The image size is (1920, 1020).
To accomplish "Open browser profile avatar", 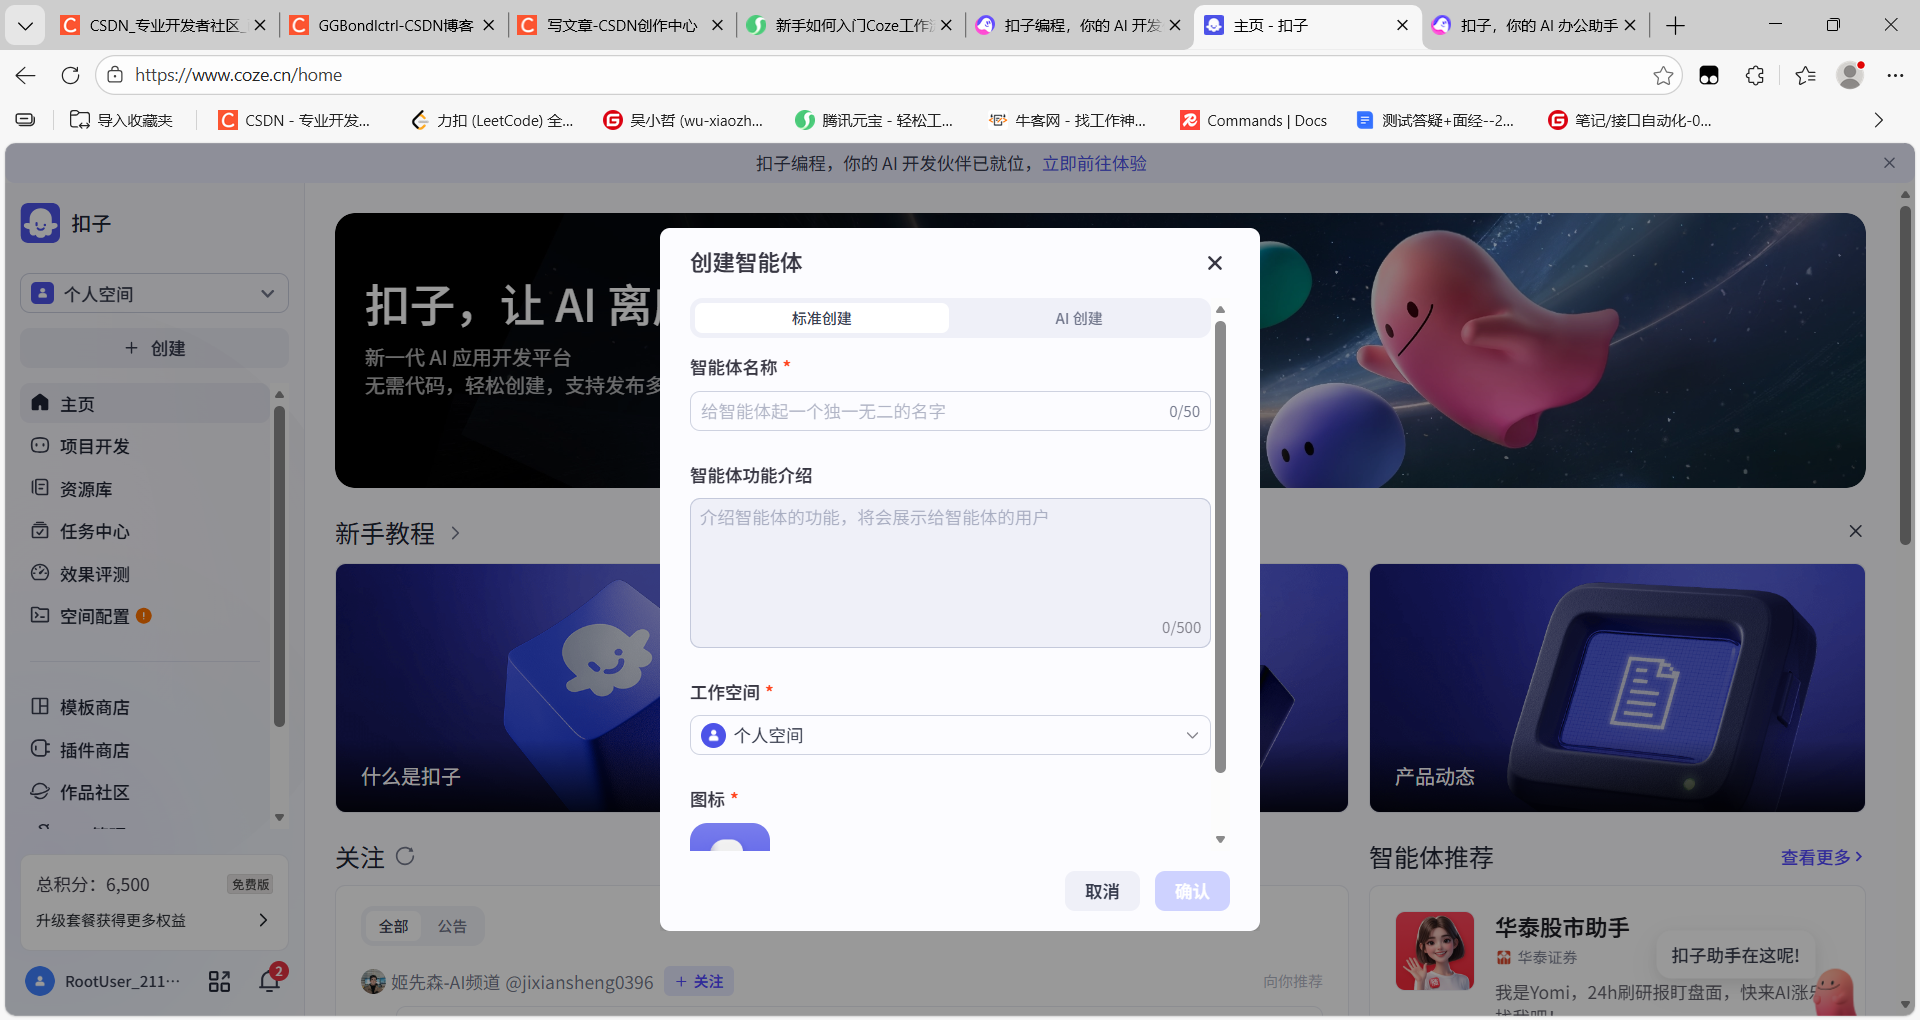I will coord(1851,75).
